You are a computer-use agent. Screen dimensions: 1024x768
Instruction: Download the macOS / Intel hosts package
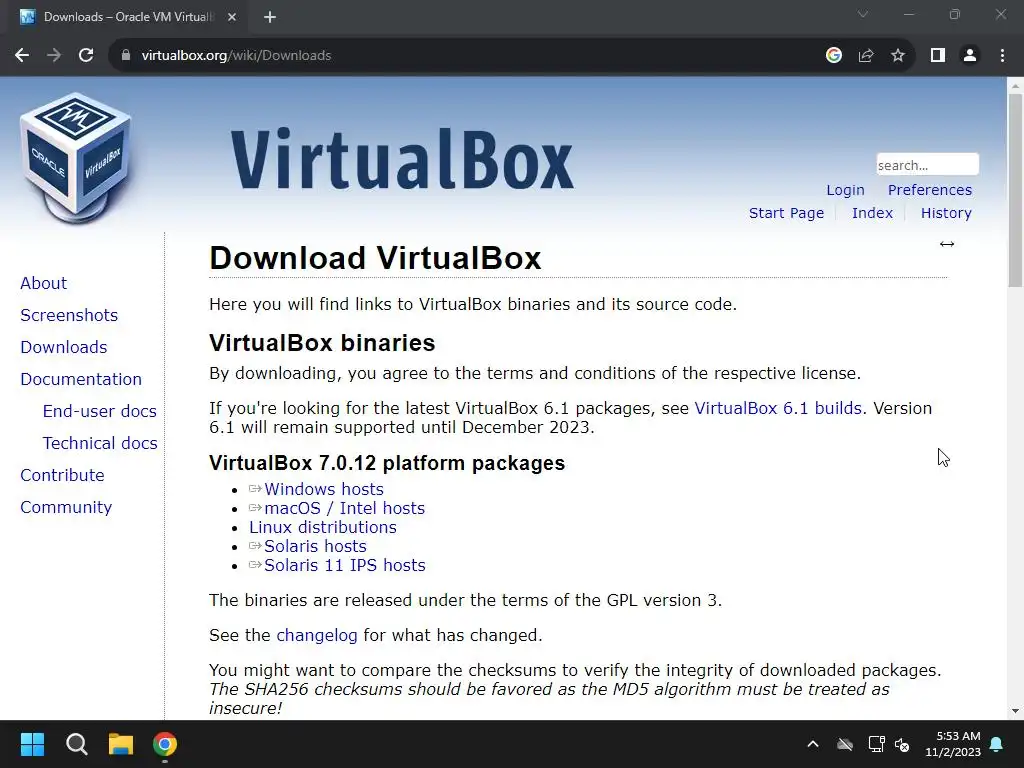pyautogui.click(x=344, y=508)
